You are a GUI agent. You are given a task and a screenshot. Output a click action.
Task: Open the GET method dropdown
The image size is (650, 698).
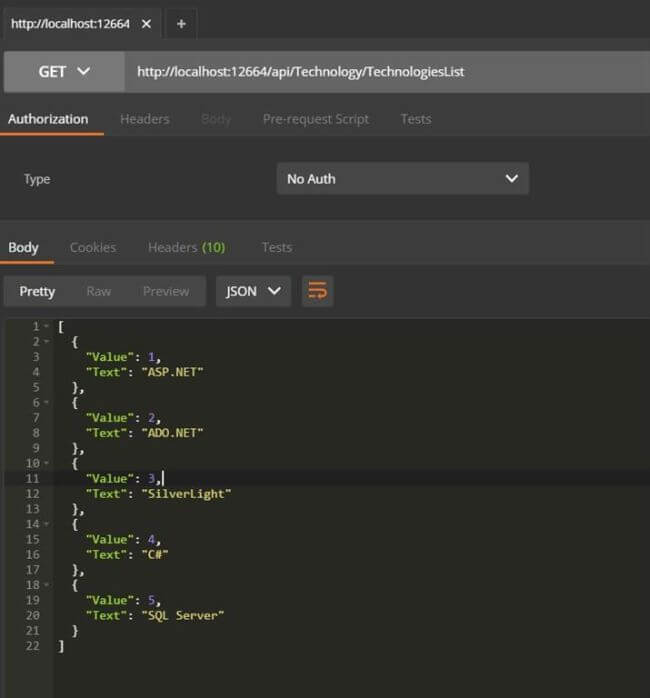click(63, 71)
